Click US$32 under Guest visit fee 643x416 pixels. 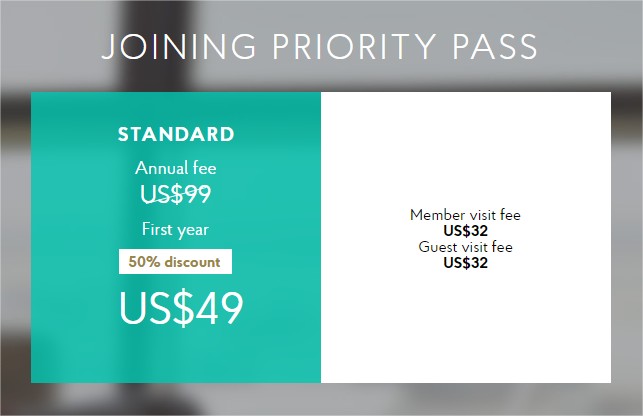click(465, 263)
